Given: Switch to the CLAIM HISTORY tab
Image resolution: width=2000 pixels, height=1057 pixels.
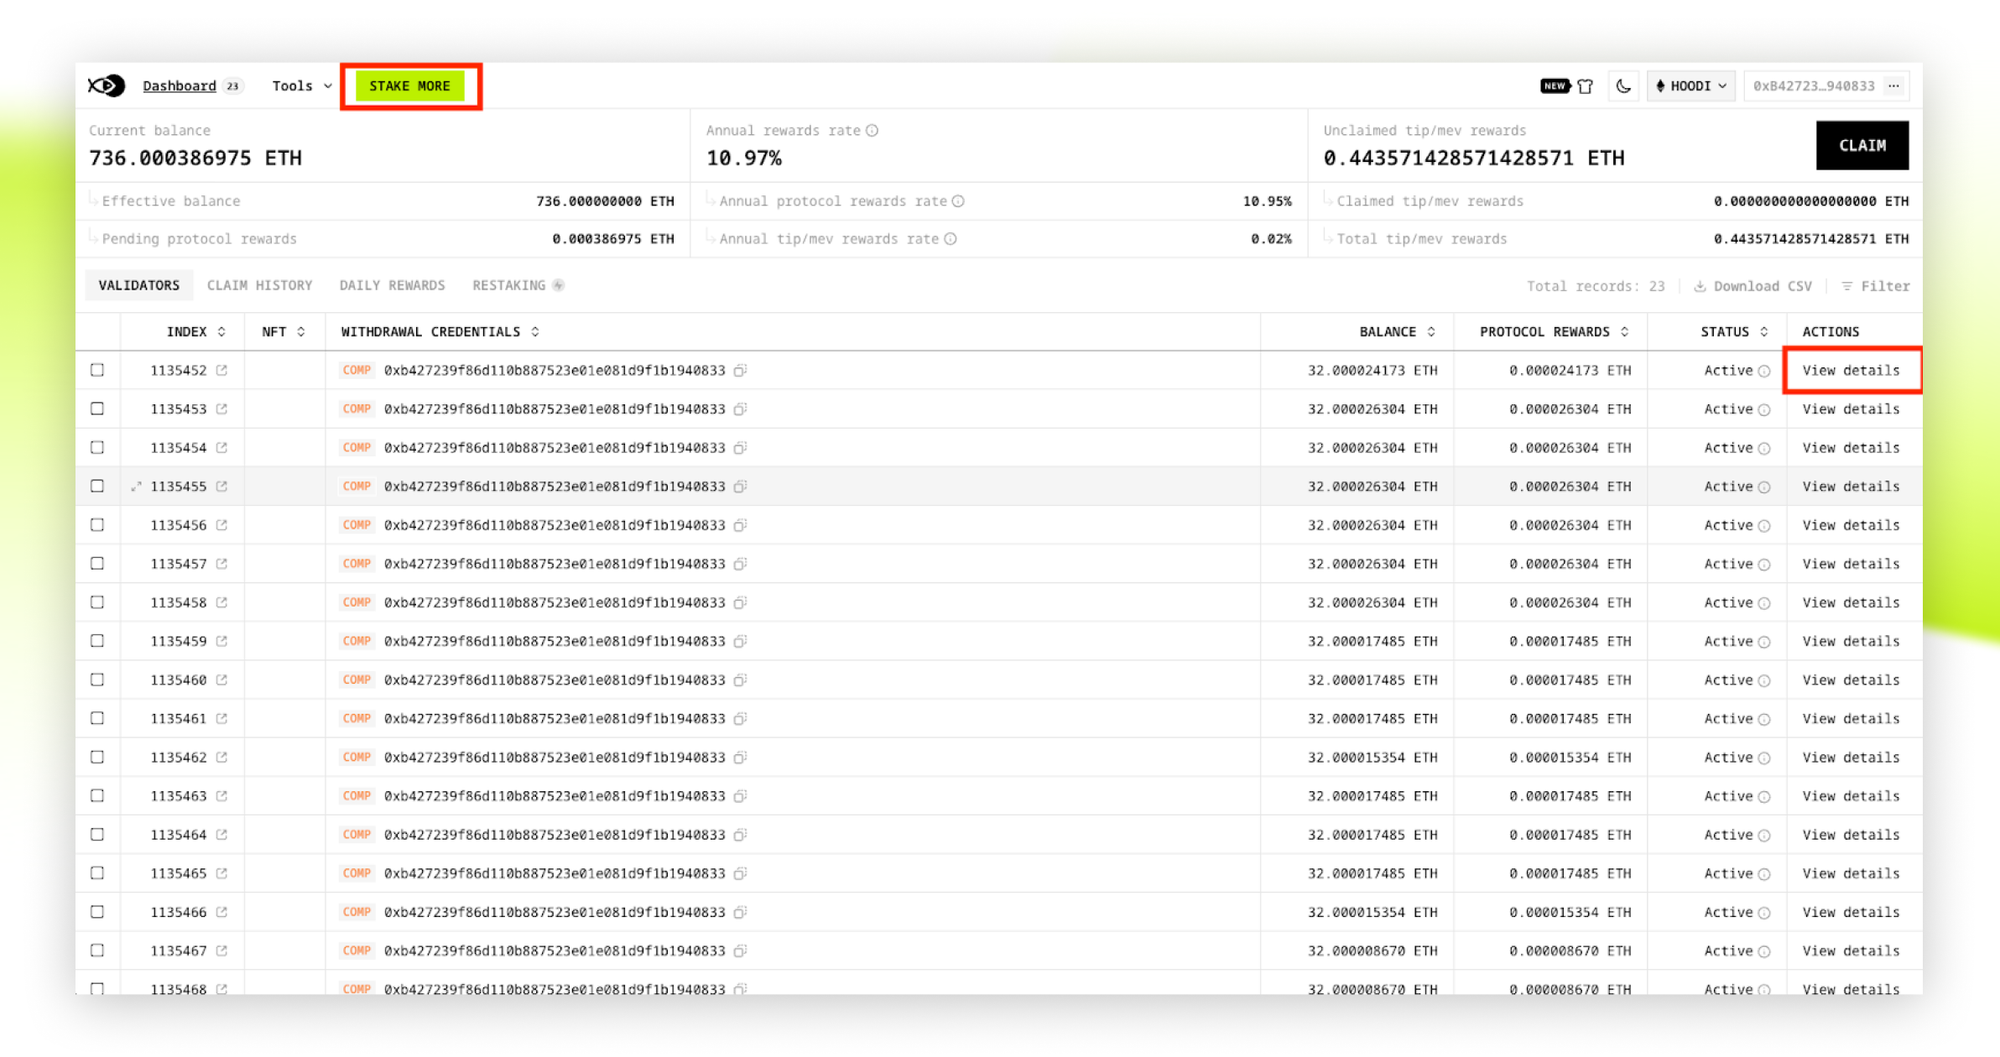Looking at the screenshot, I should (260, 286).
